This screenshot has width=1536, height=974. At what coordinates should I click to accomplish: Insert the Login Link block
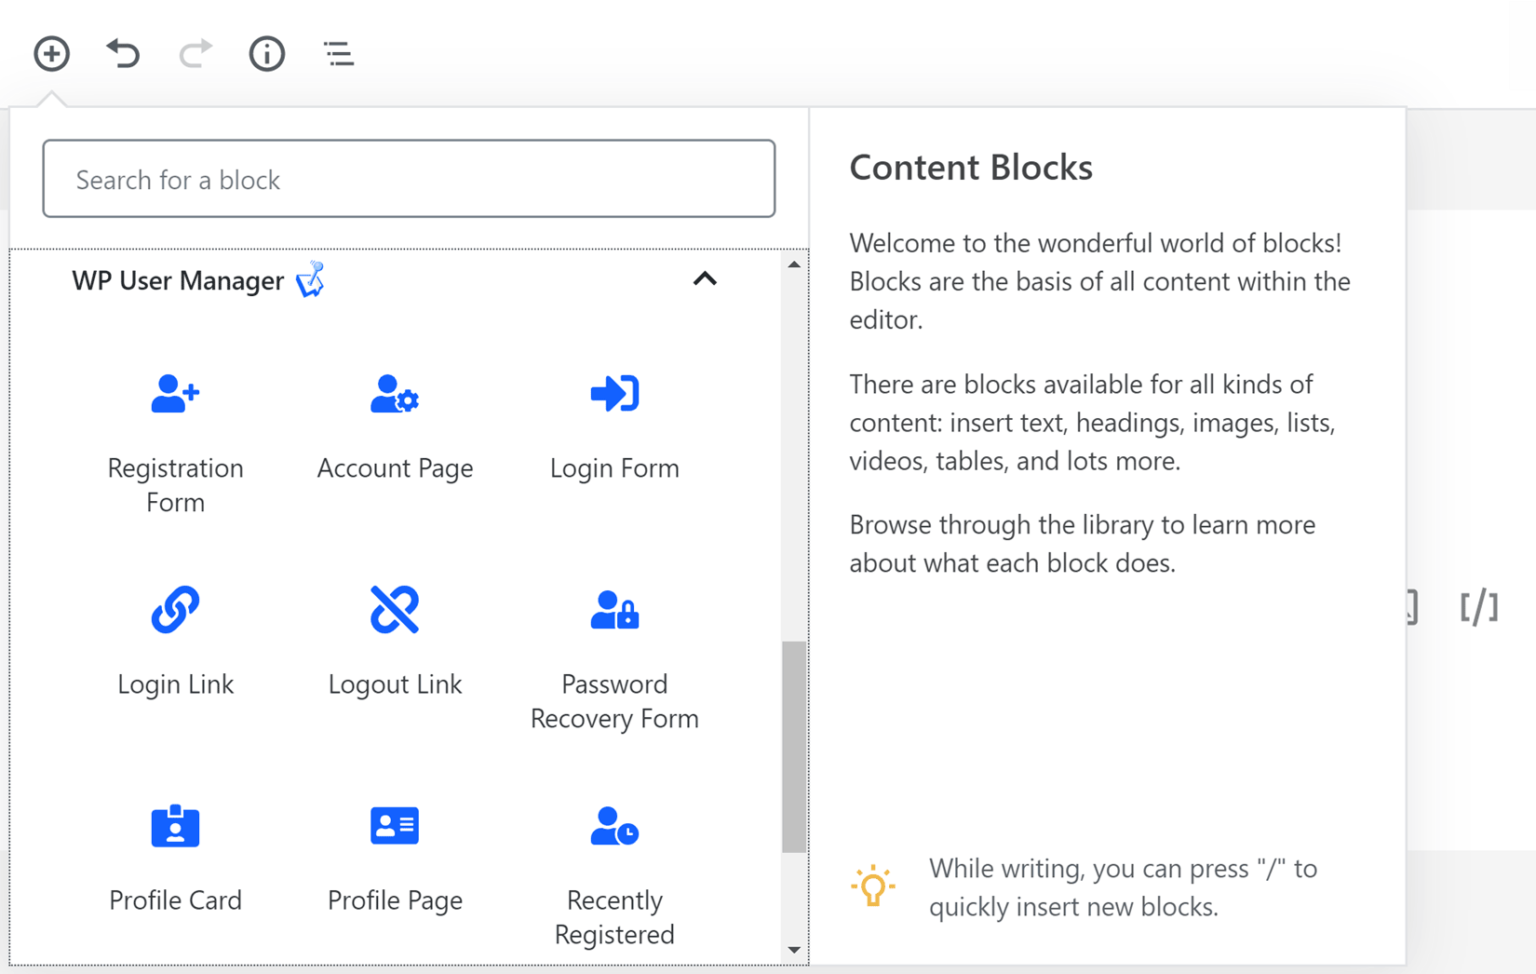click(x=175, y=641)
